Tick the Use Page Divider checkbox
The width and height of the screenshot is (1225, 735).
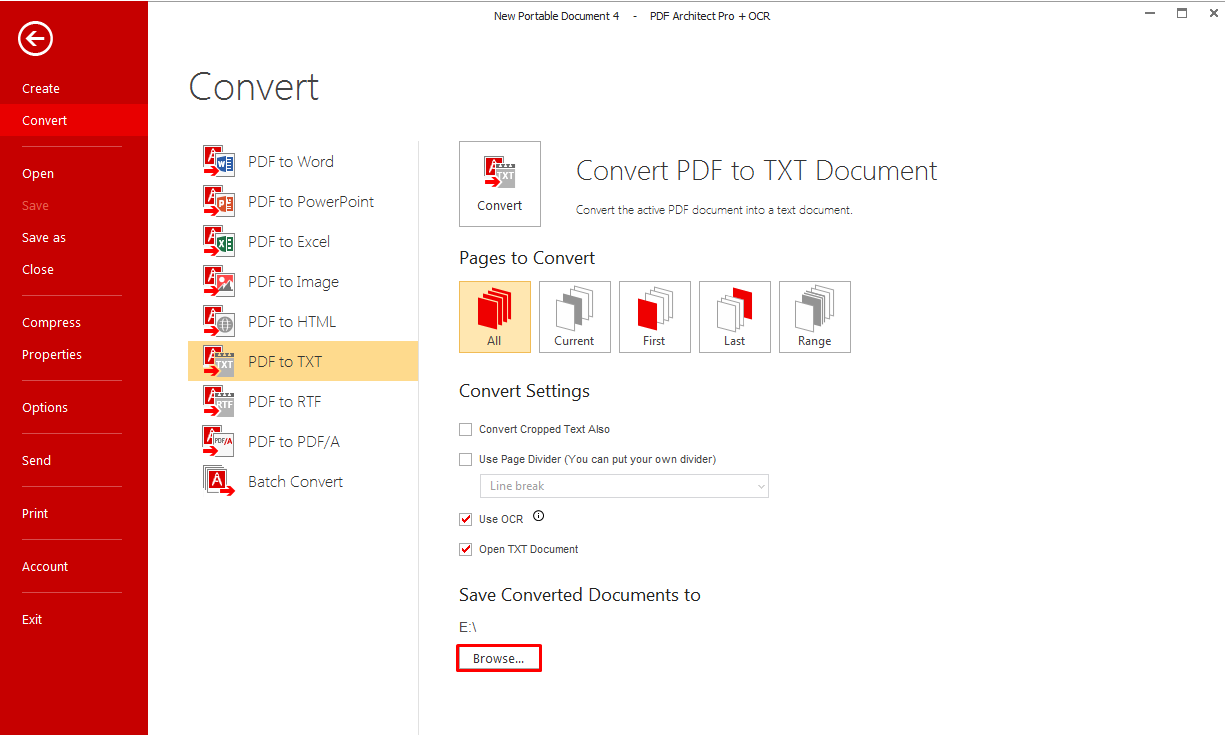(x=465, y=459)
